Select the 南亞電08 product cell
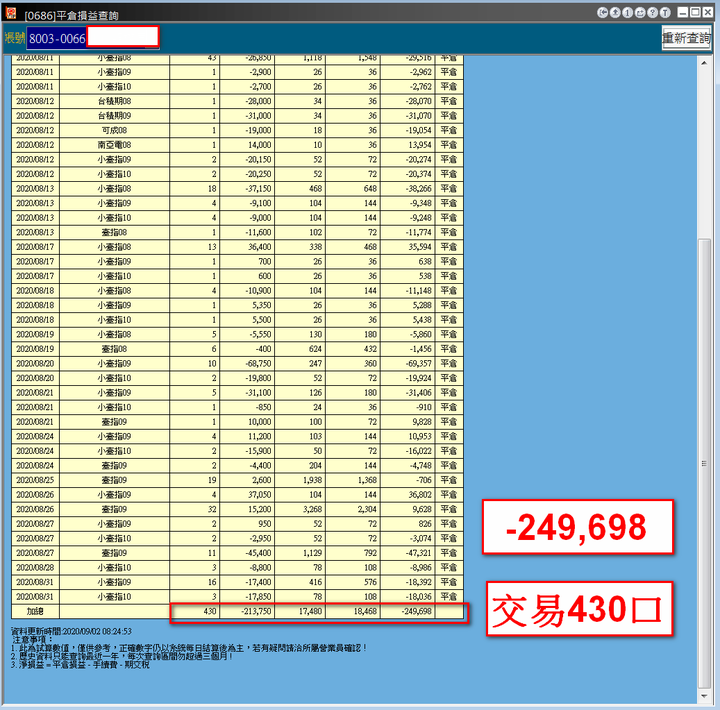Image resolution: width=720 pixels, height=710 pixels. pyautogui.click(x=114, y=145)
